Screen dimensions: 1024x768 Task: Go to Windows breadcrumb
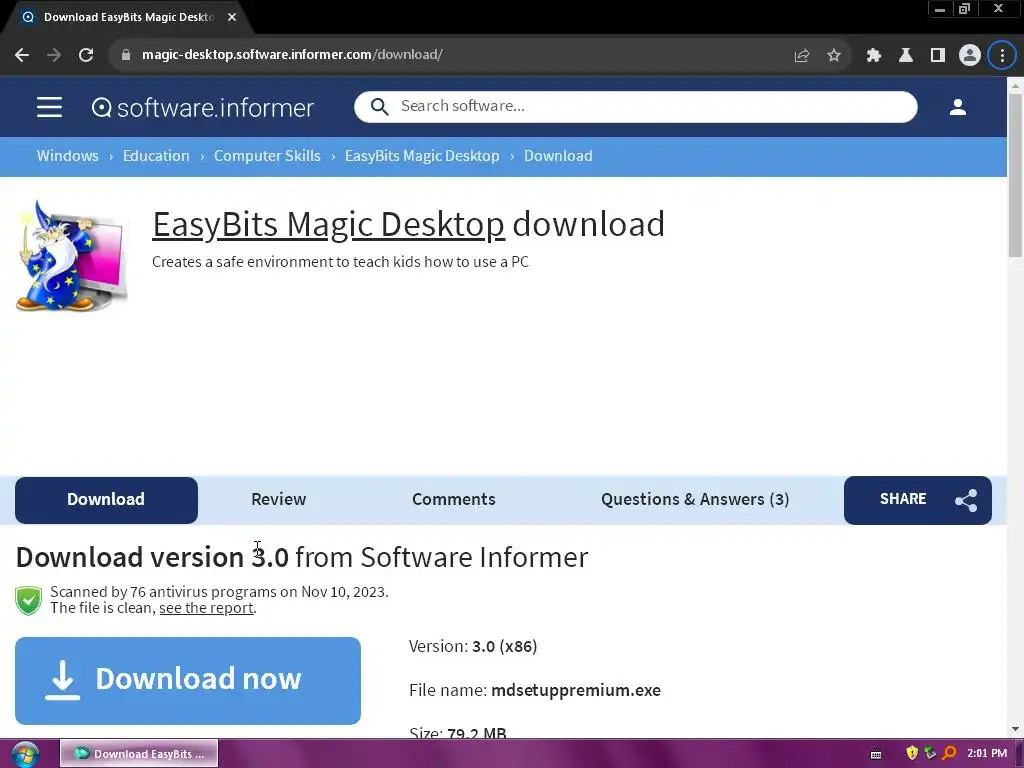click(67, 156)
